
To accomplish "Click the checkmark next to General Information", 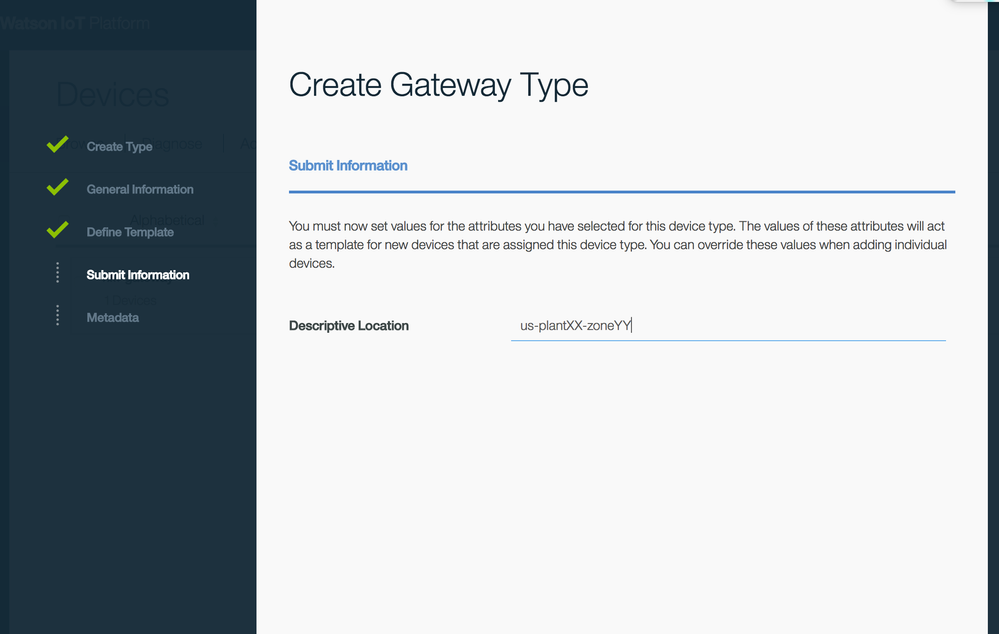I will pyautogui.click(x=57, y=188).
